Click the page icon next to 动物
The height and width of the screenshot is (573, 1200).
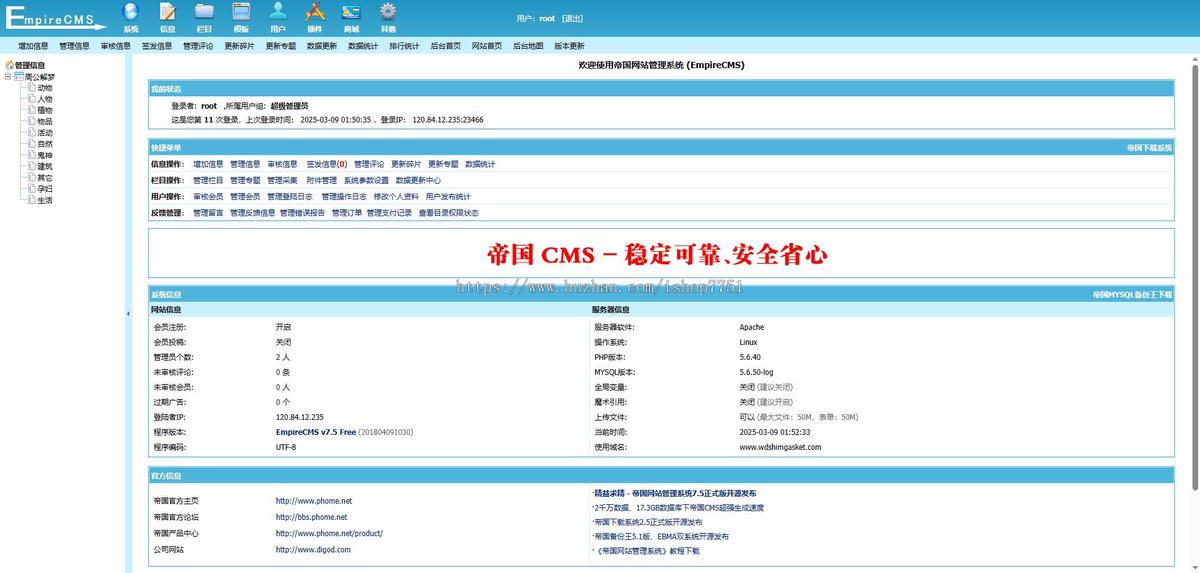pos(32,88)
